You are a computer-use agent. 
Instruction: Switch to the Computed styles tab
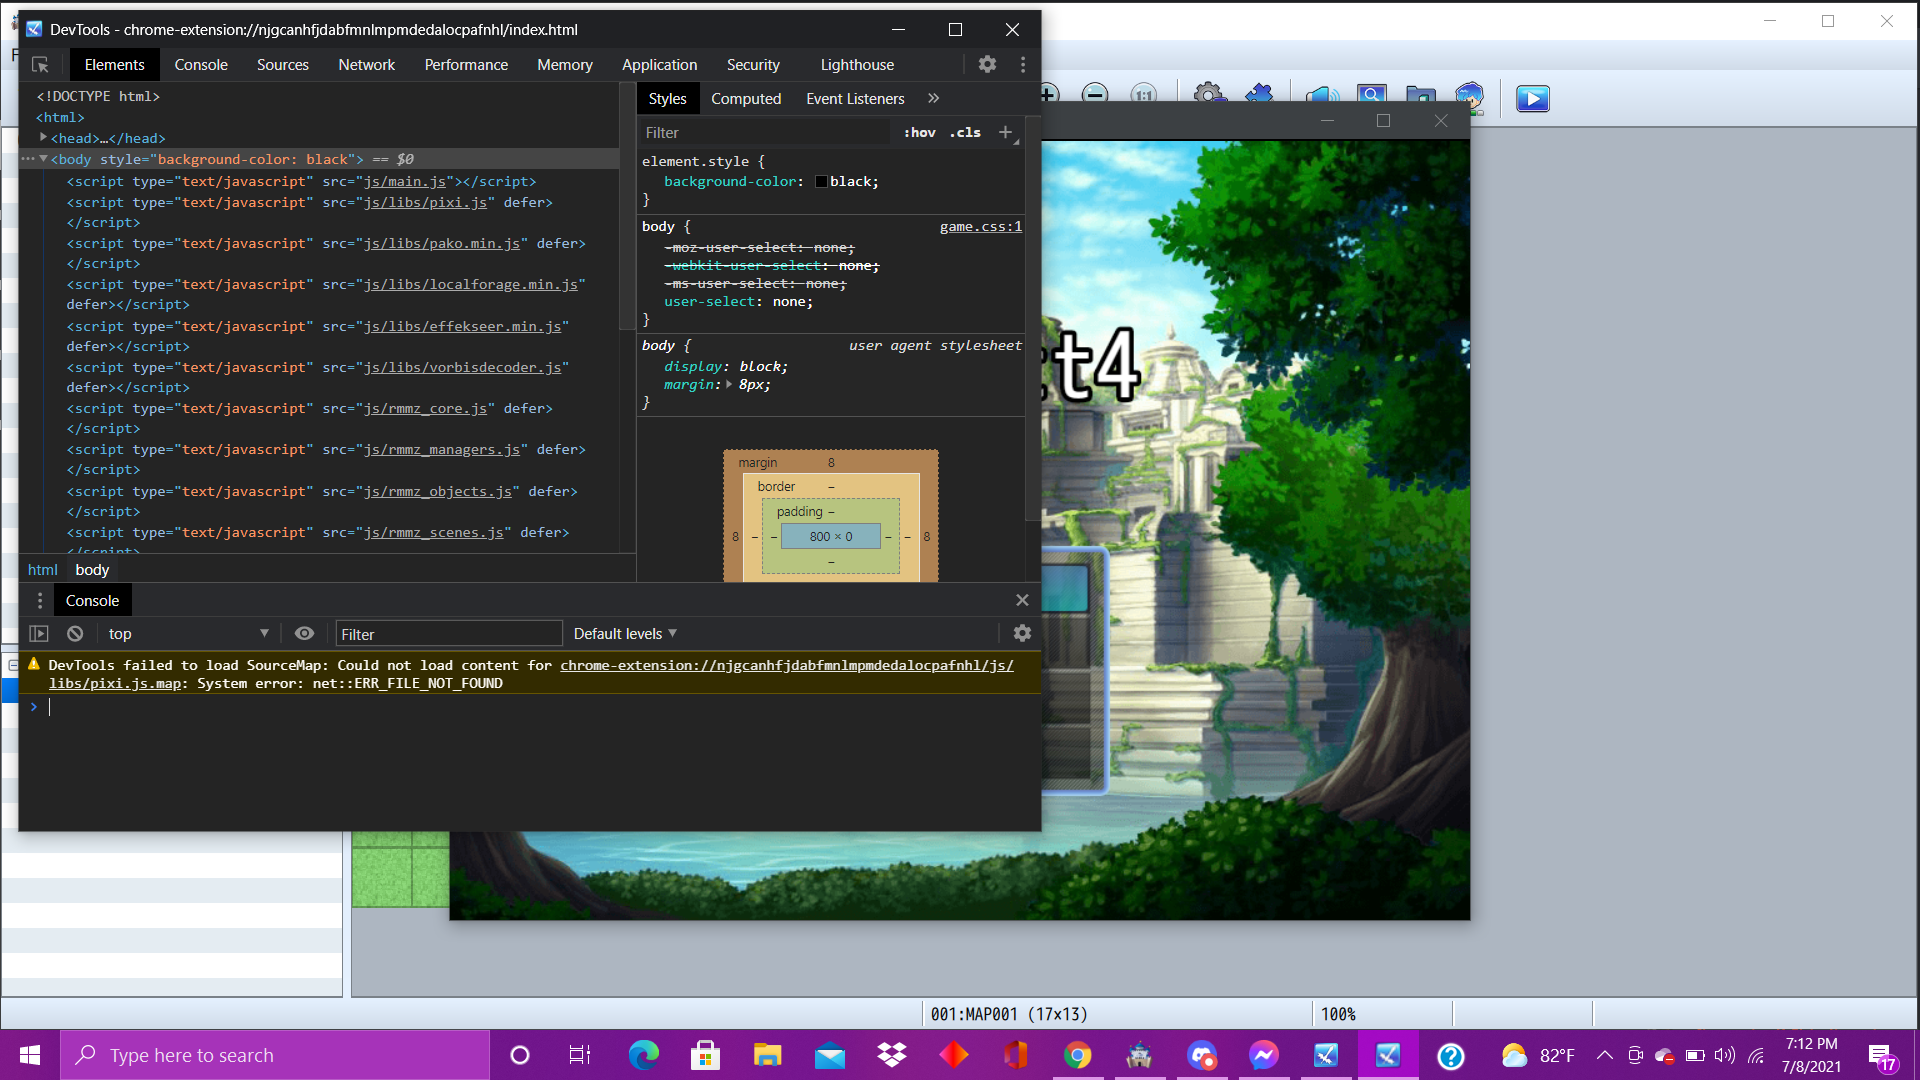[x=746, y=98]
